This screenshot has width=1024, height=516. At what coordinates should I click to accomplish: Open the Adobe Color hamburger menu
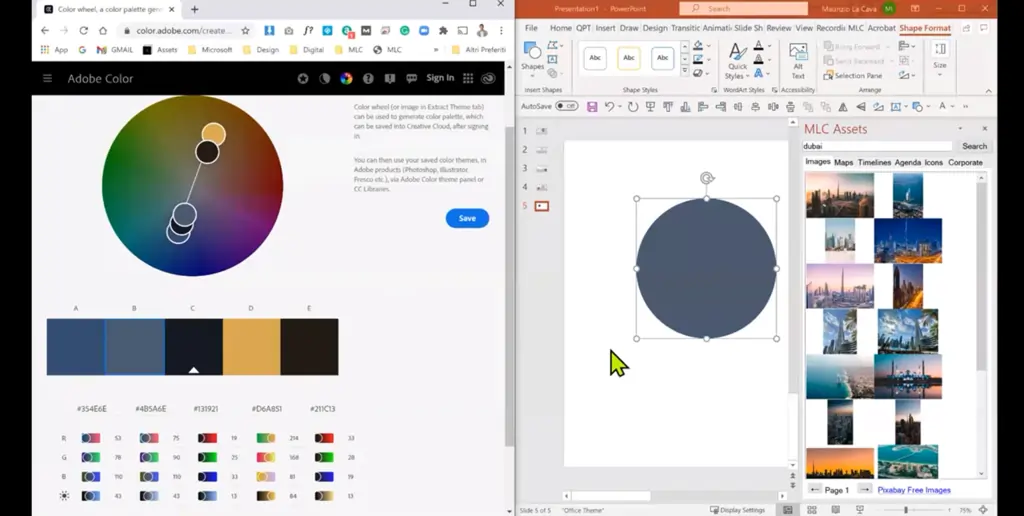47,78
